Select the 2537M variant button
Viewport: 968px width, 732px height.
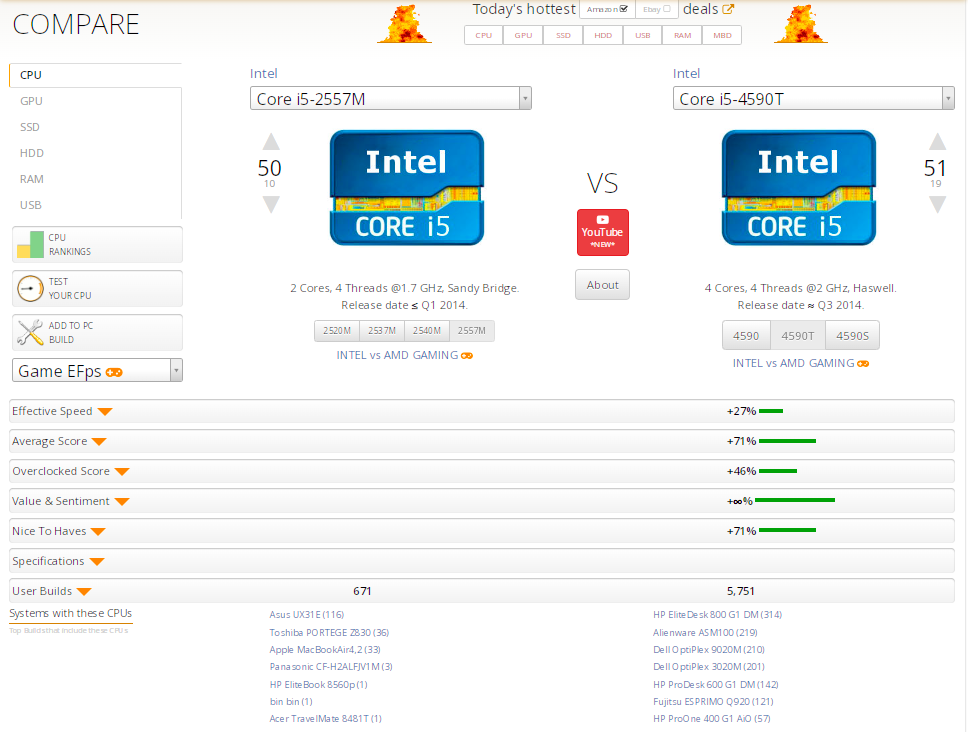(382, 331)
